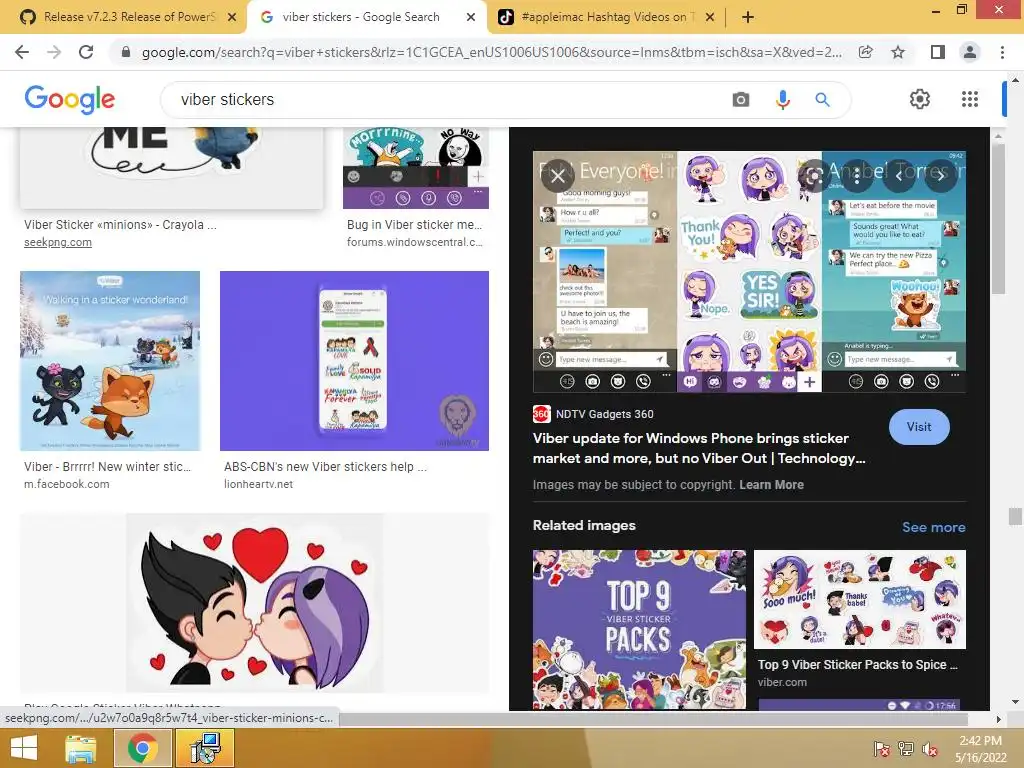
Task: Click the large Viber Windows Phone preview
Action: 749,272
